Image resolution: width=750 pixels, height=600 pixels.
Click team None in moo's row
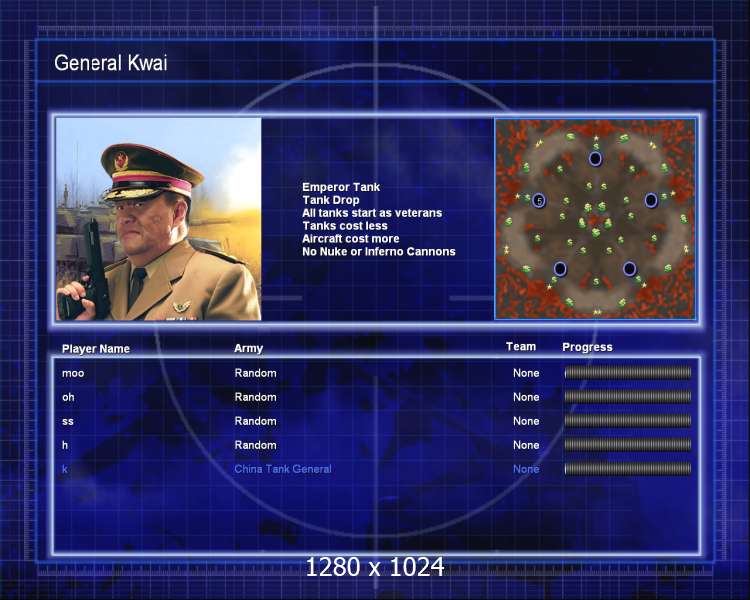(526, 373)
